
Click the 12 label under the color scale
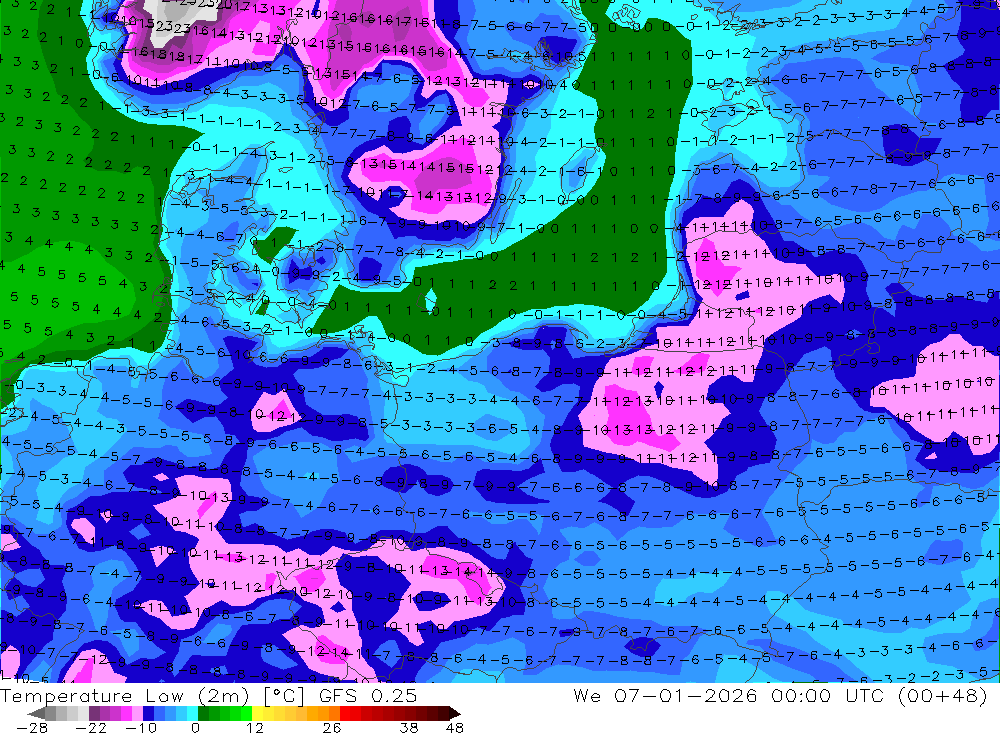pos(255,728)
